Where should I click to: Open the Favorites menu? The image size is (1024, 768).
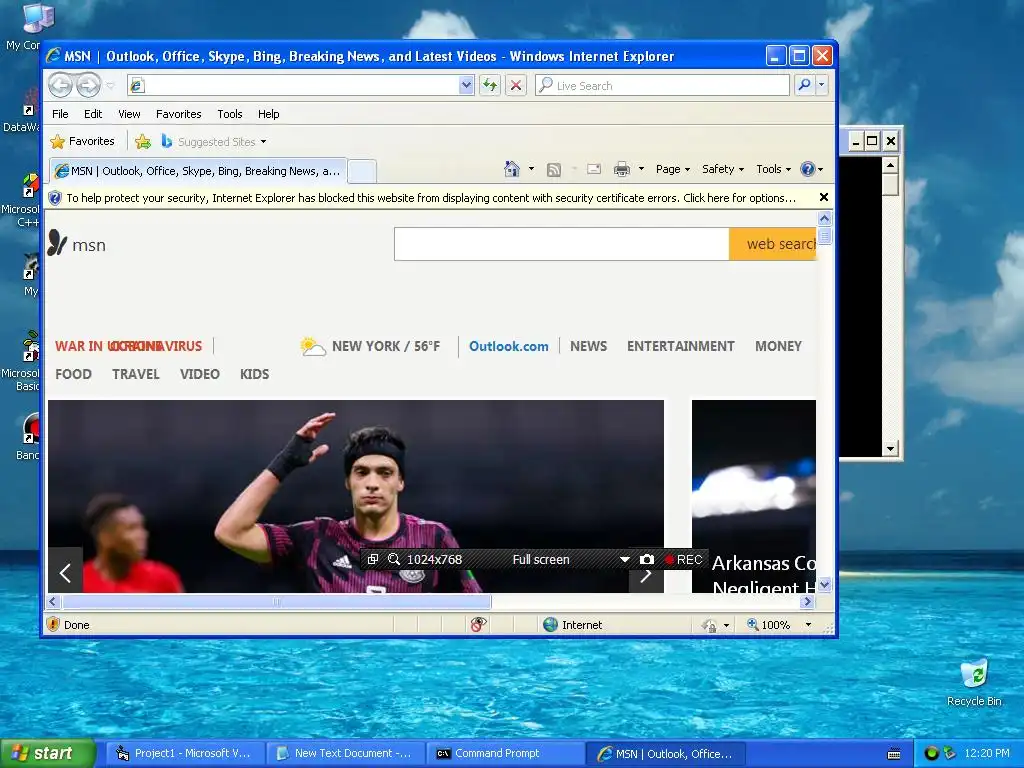point(178,114)
